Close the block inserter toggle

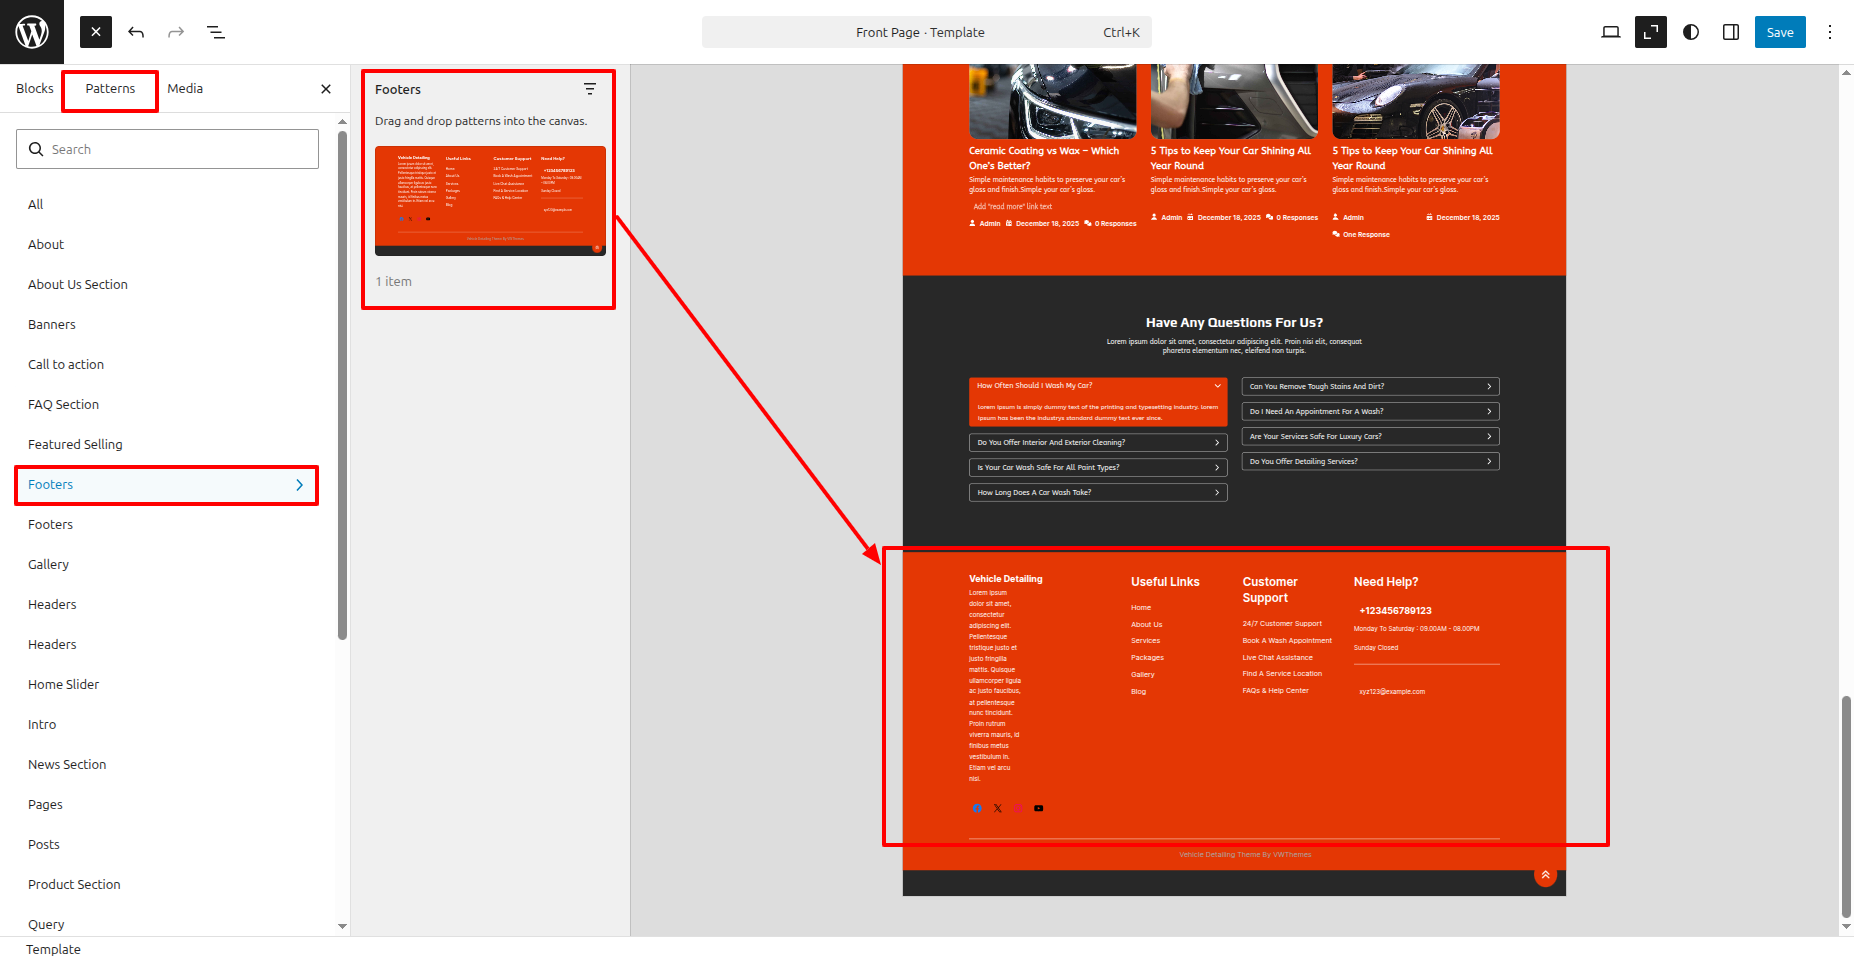pyautogui.click(x=96, y=32)
